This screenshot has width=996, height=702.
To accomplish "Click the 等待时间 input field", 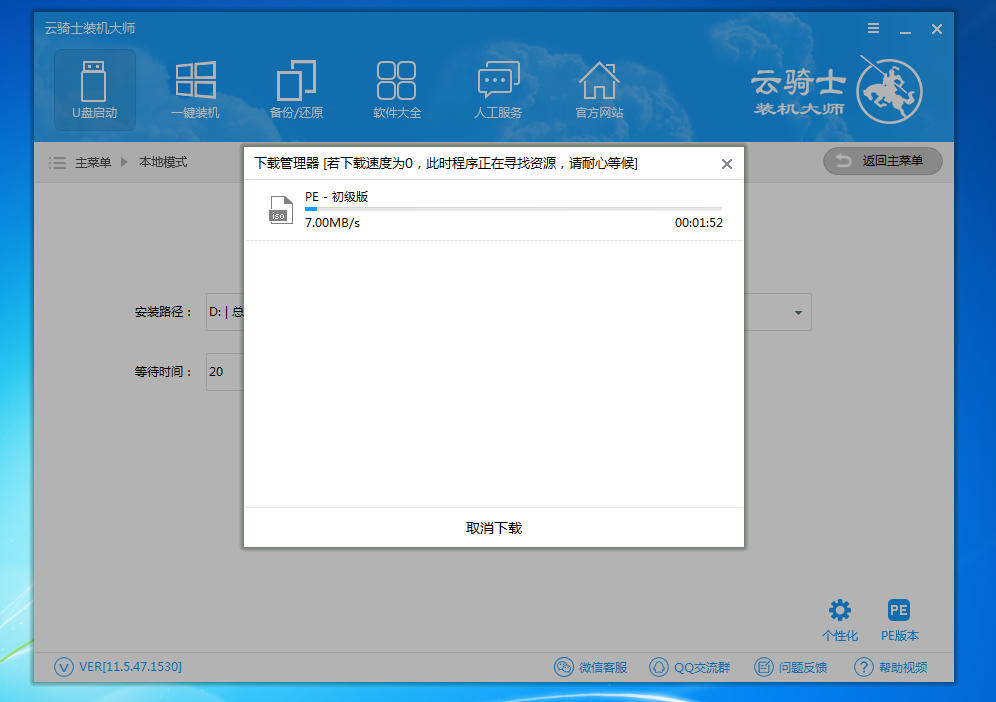I will (225, 372).
